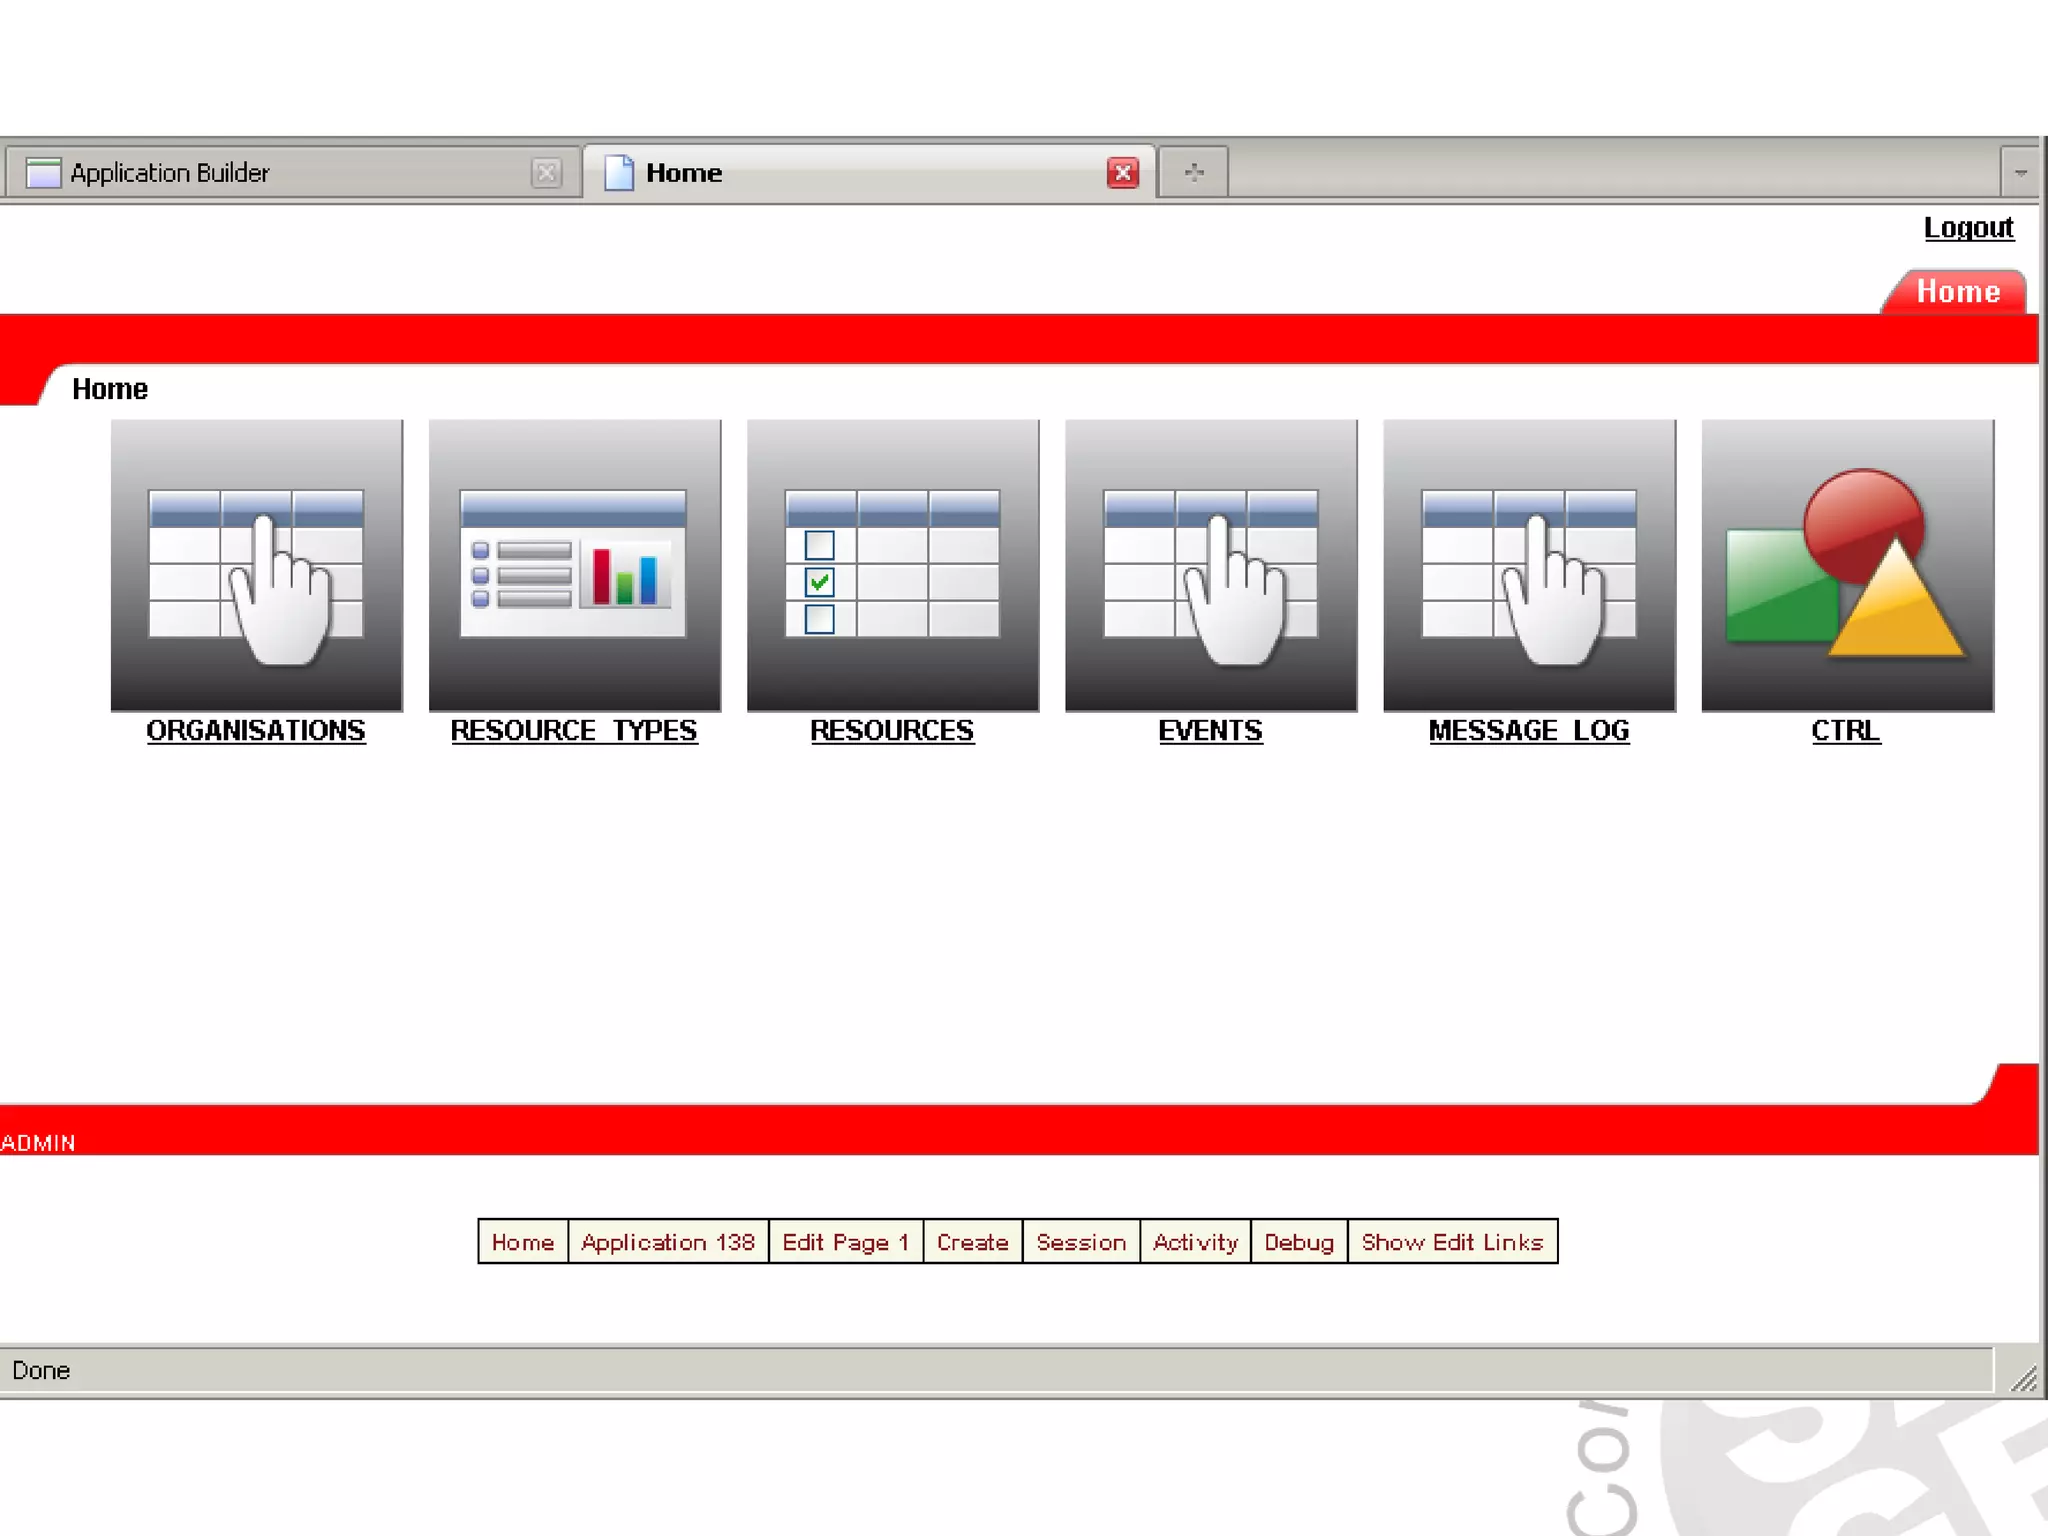Select the red Home navigation tab
Image resolution: width=2048 pixels, height=1536 pixels.
coord(1957,292)
